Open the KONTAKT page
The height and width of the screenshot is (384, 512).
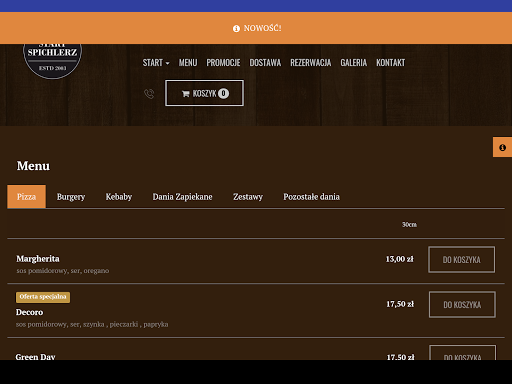[x=391, y=63]
